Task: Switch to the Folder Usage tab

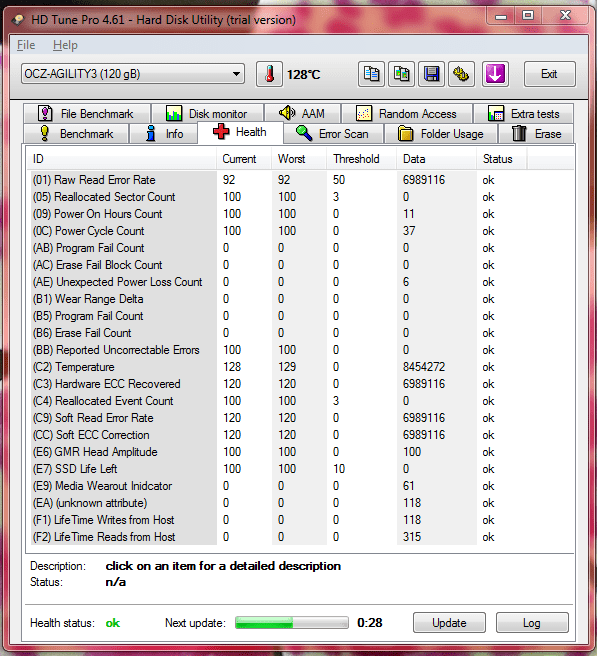Action: (441, 133)
